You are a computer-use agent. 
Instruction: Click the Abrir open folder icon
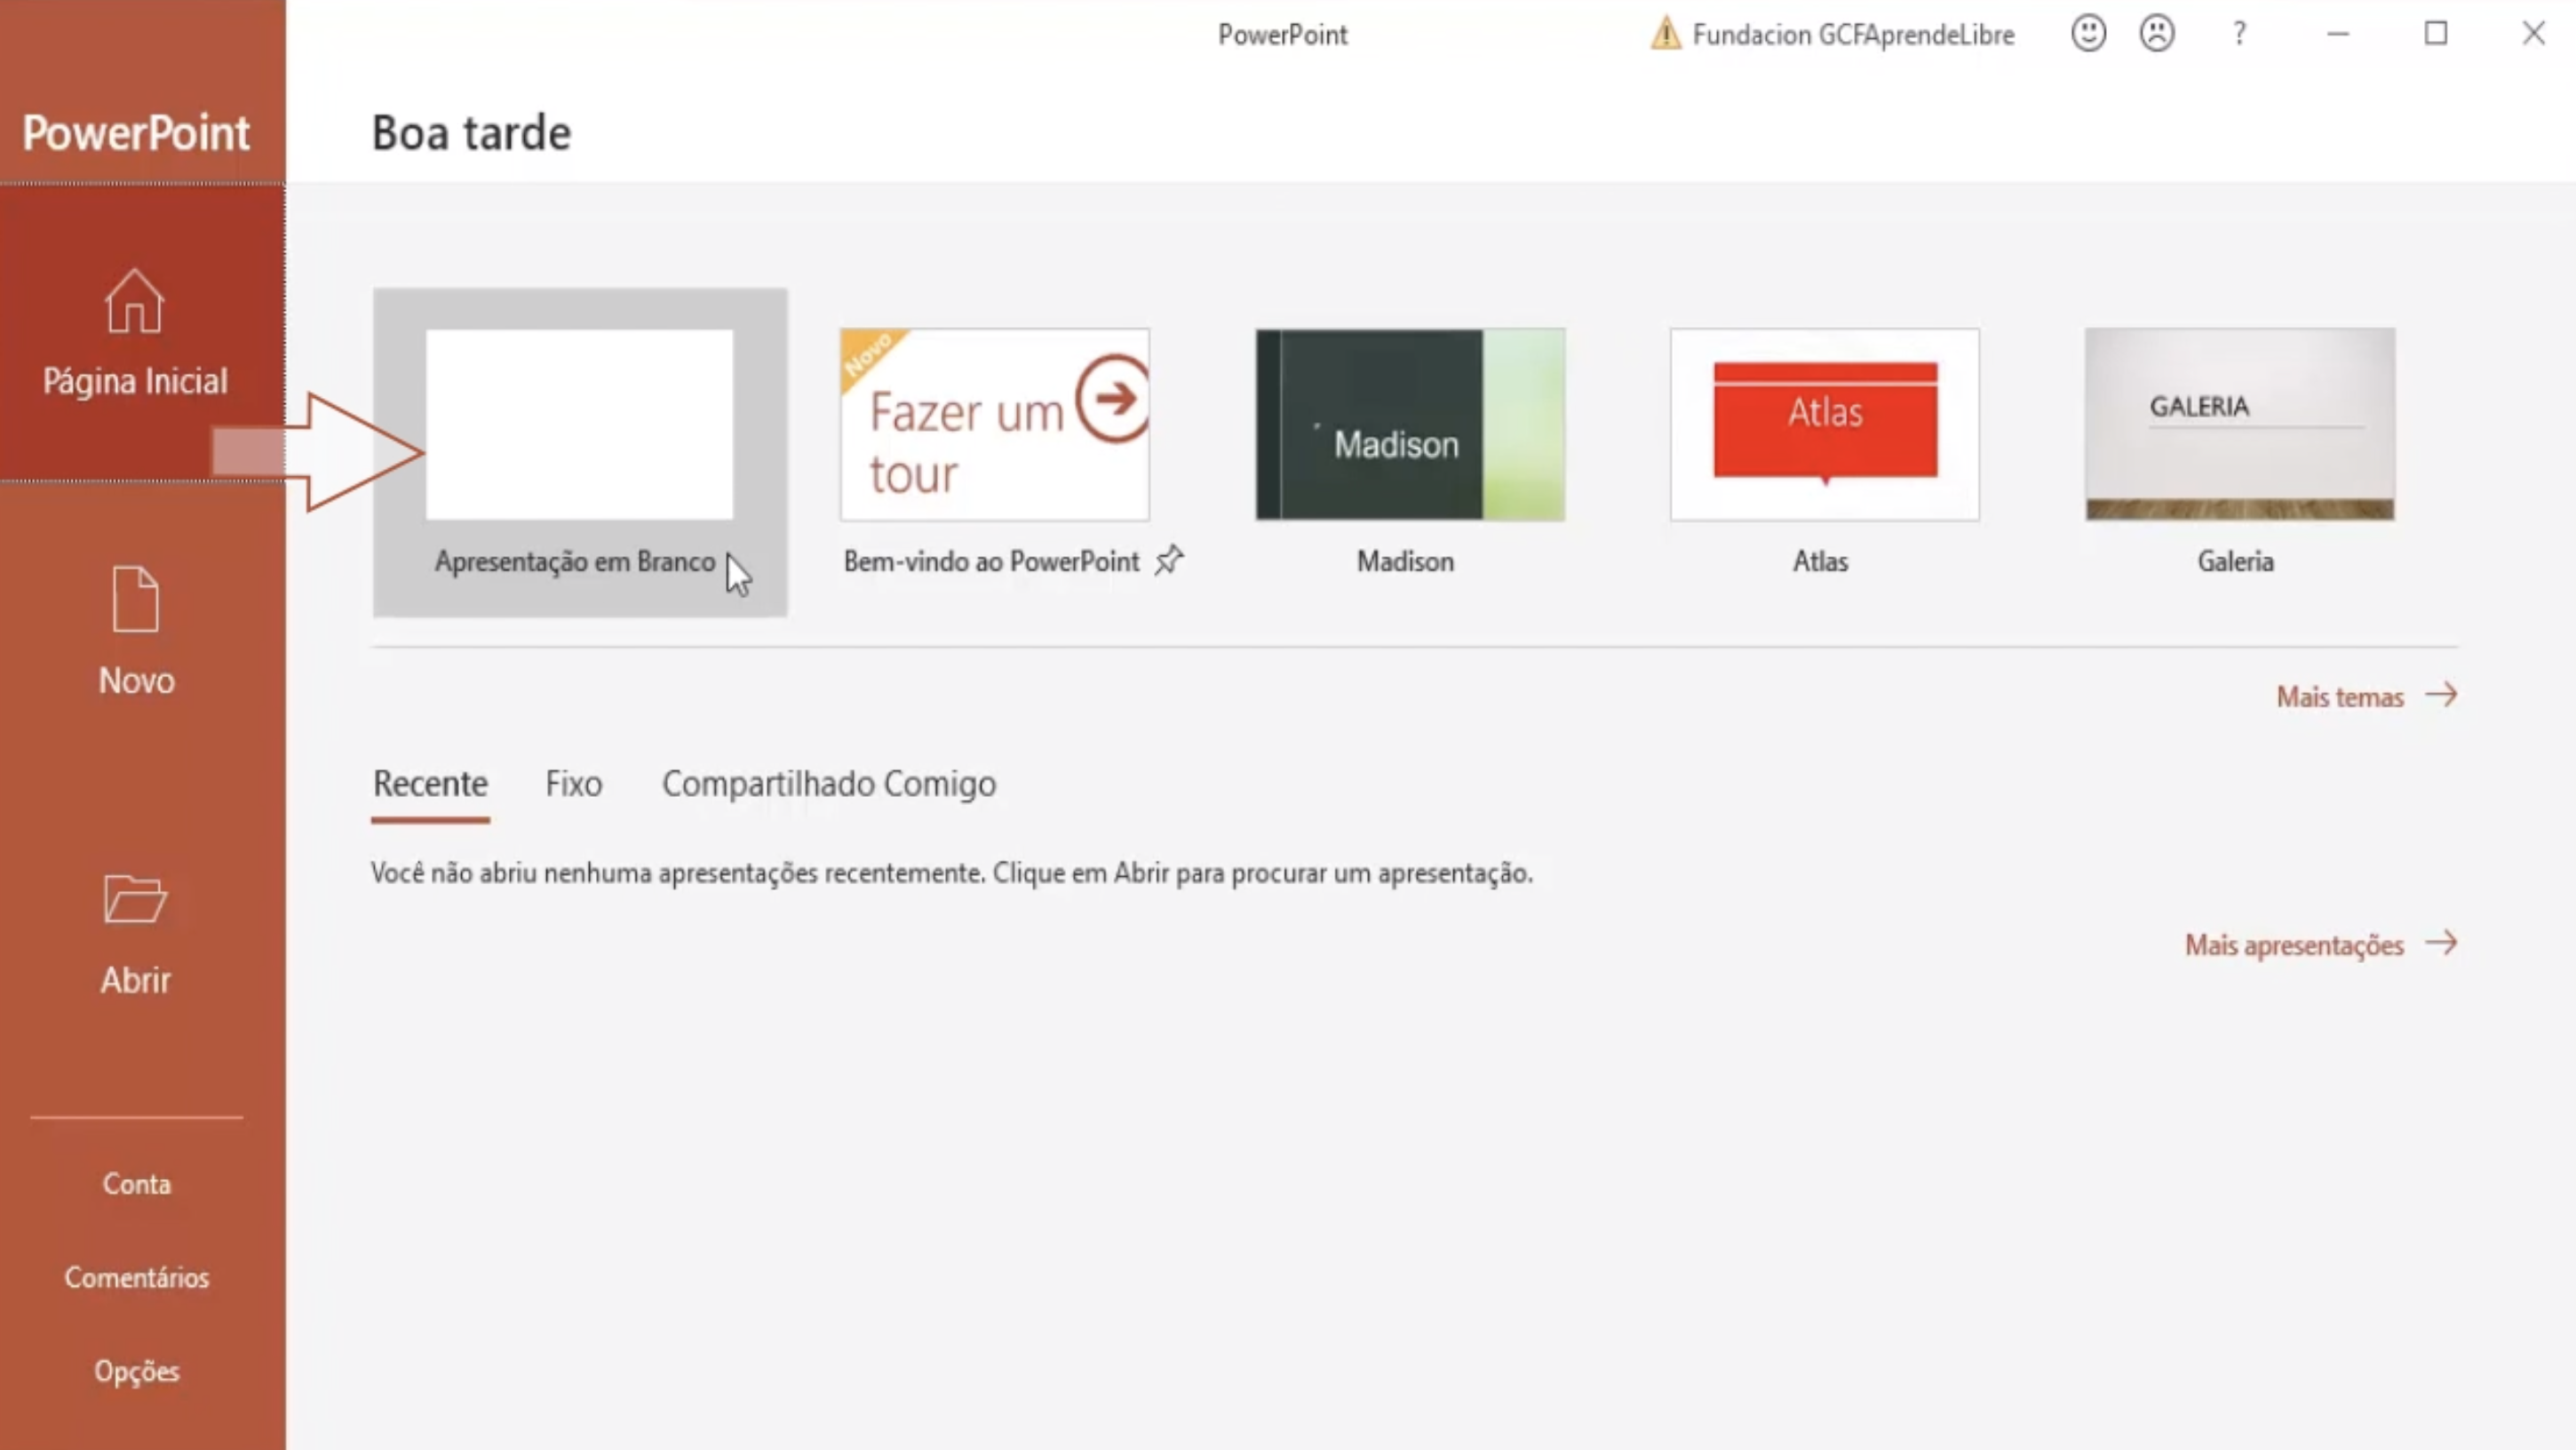[135, 898]
